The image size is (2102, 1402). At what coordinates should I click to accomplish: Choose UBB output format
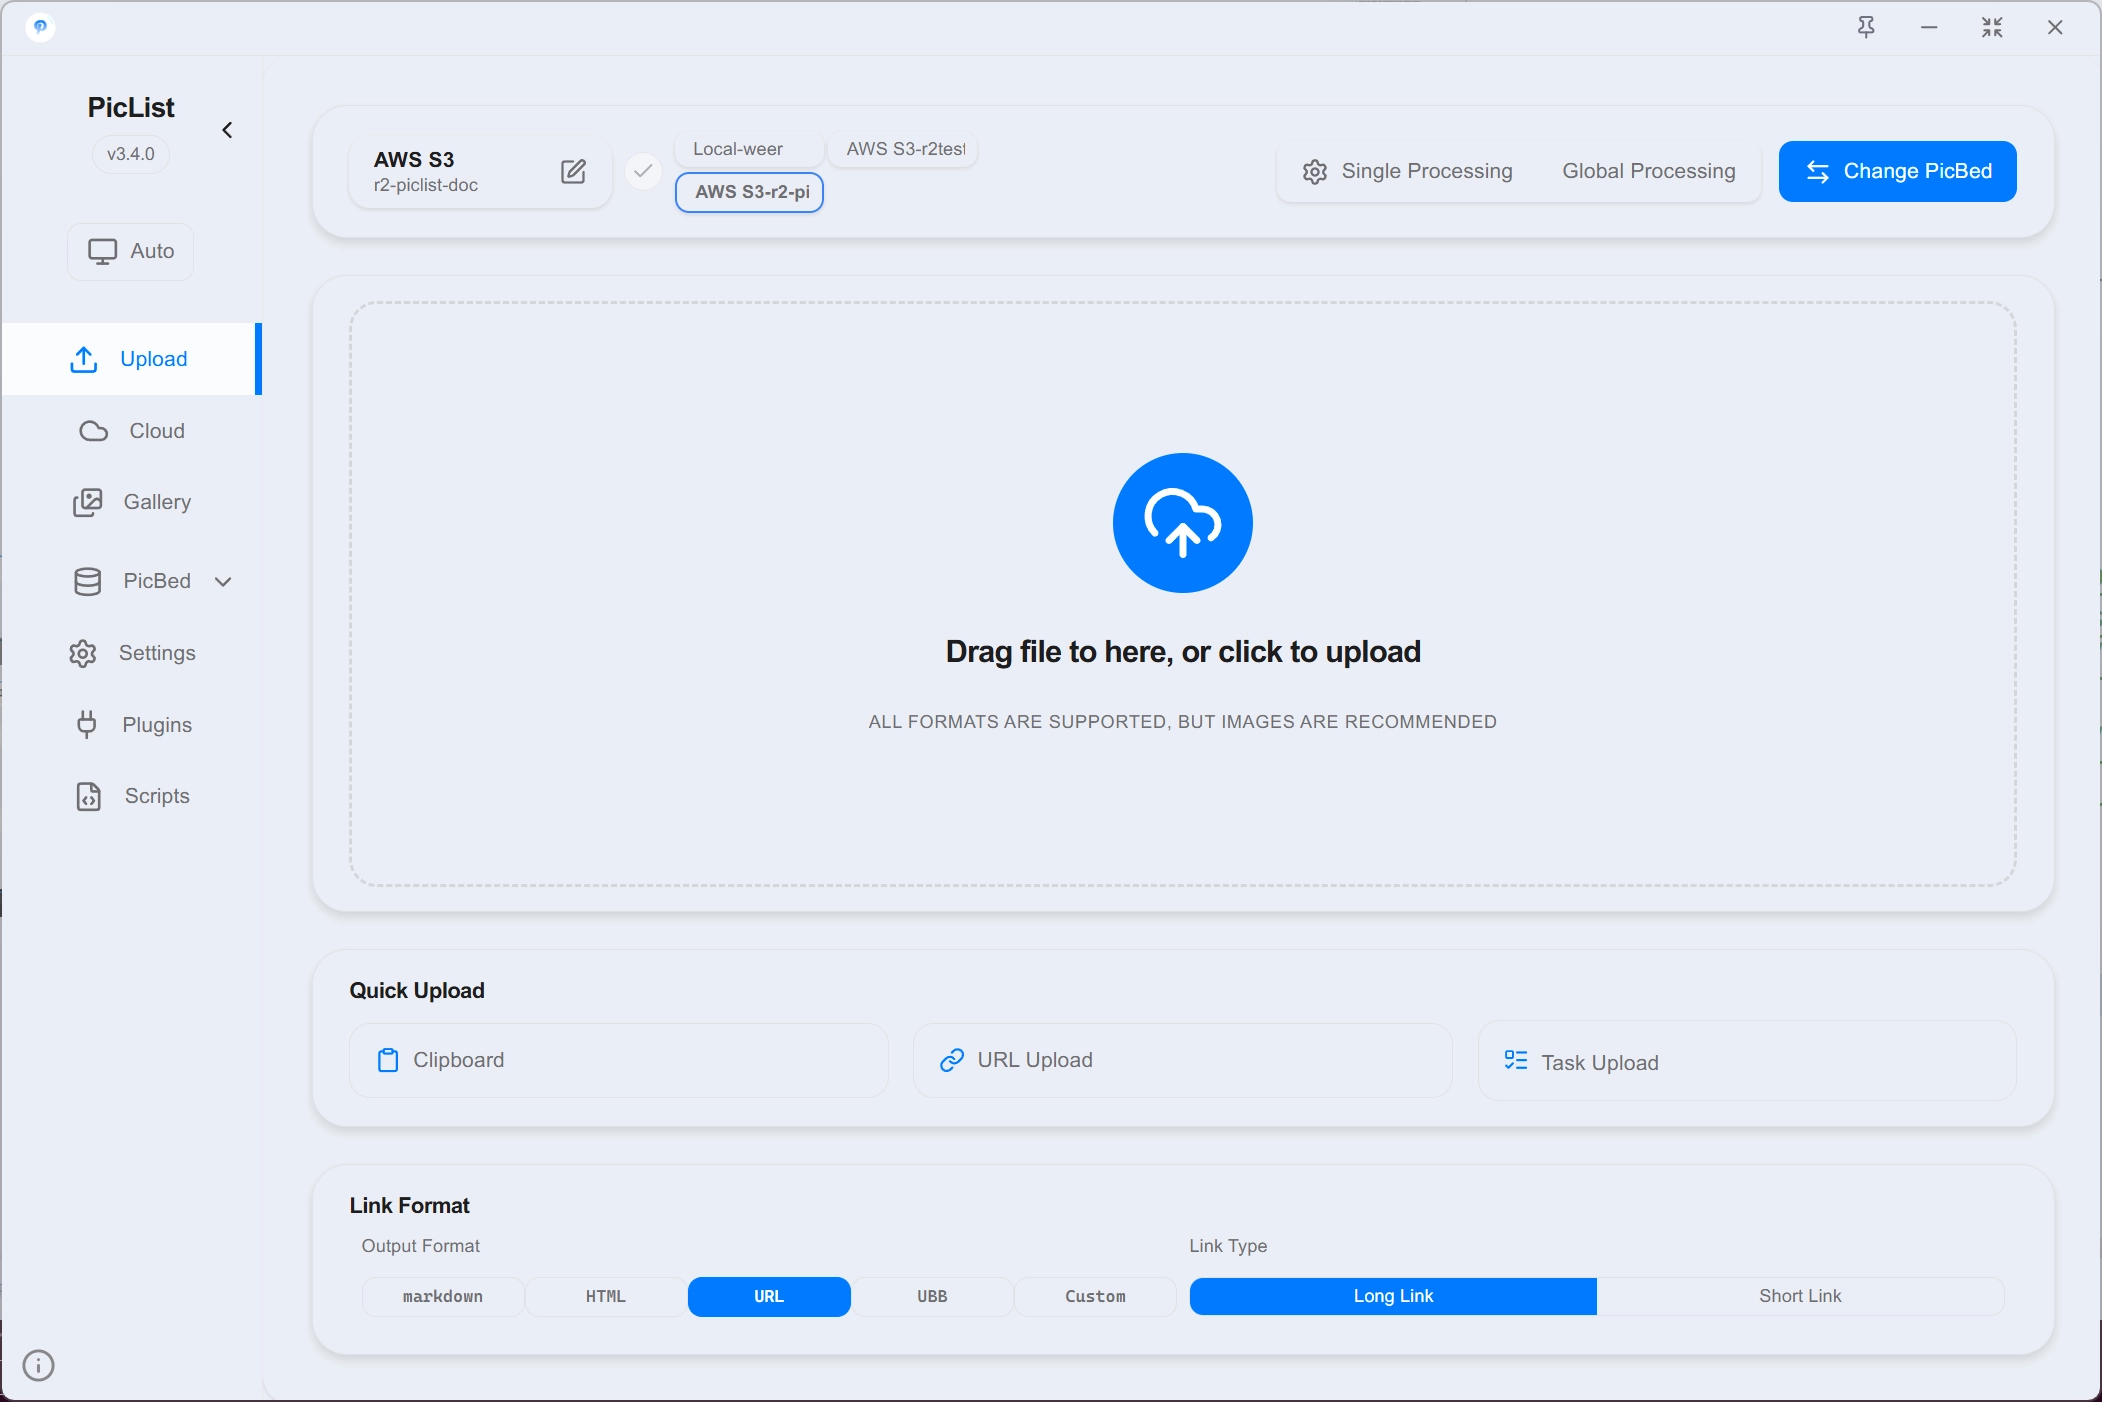click(x=932, y=1296)
